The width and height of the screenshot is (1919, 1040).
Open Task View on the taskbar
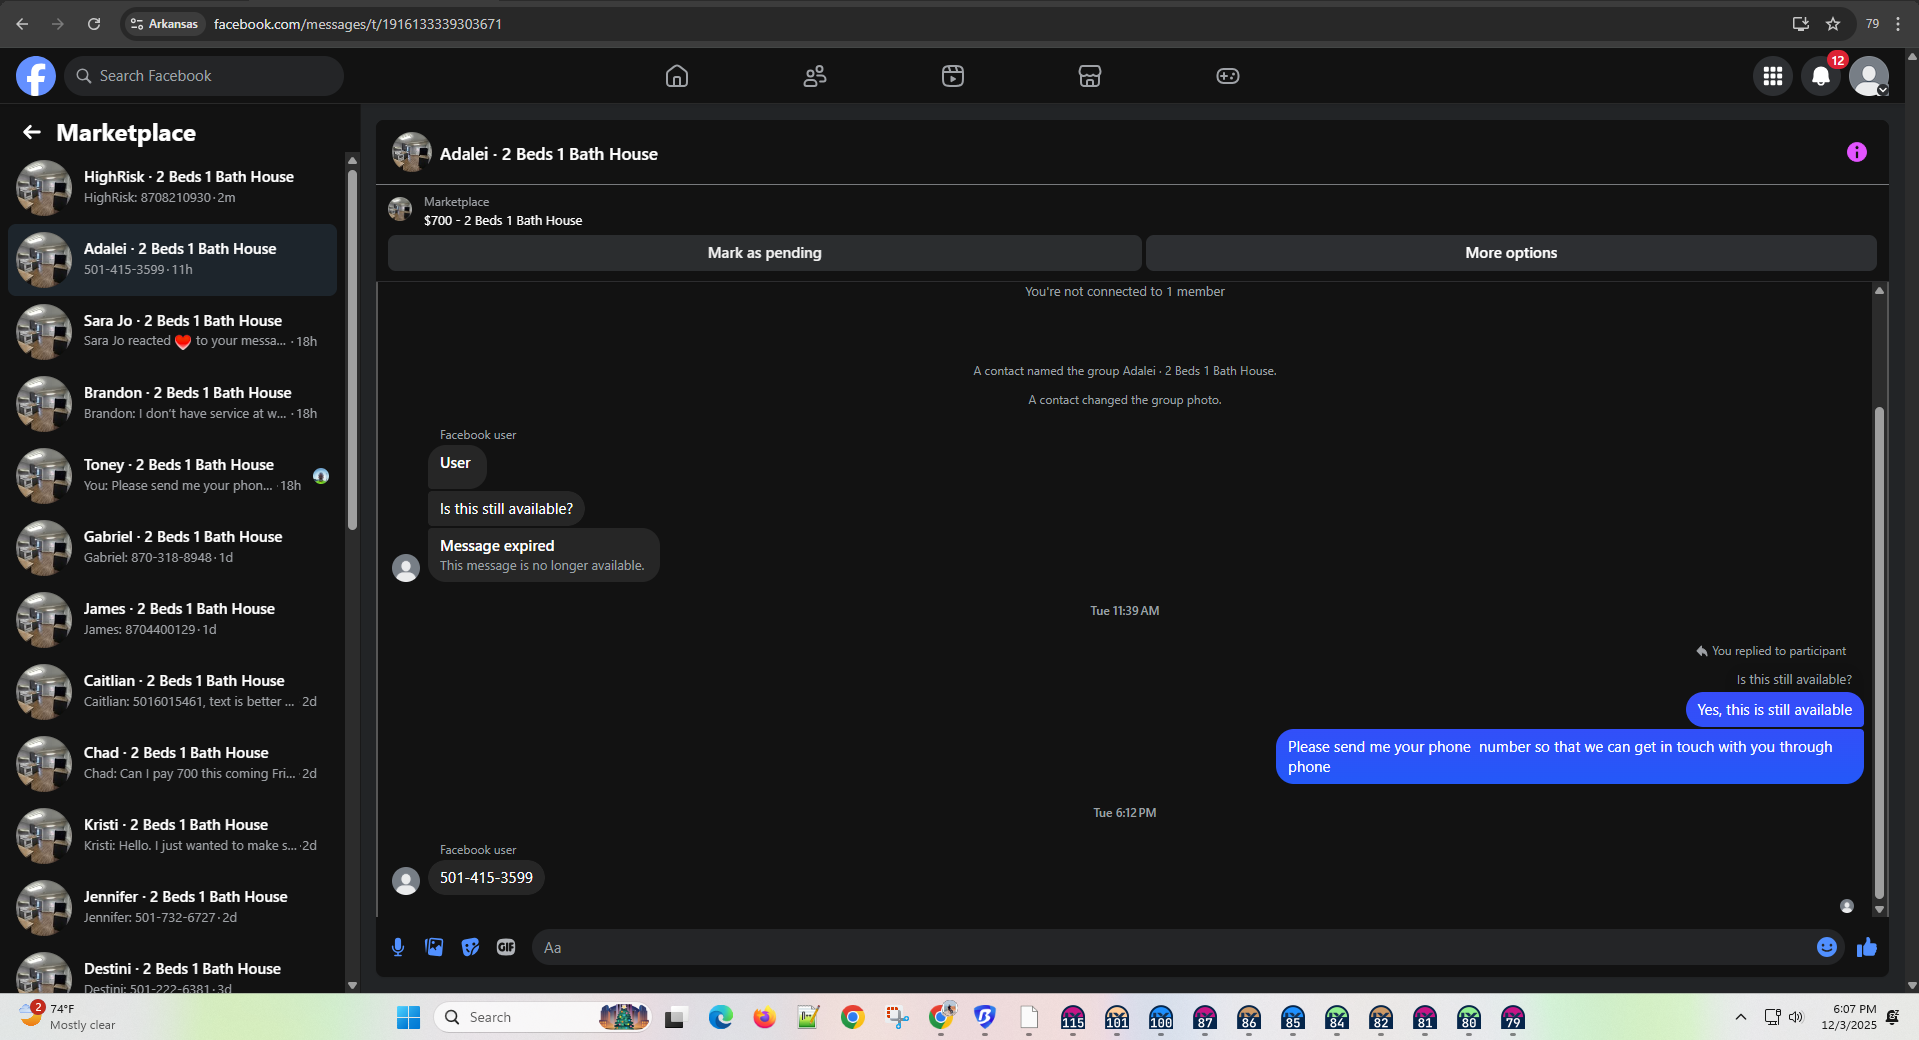coord(675,1017)
